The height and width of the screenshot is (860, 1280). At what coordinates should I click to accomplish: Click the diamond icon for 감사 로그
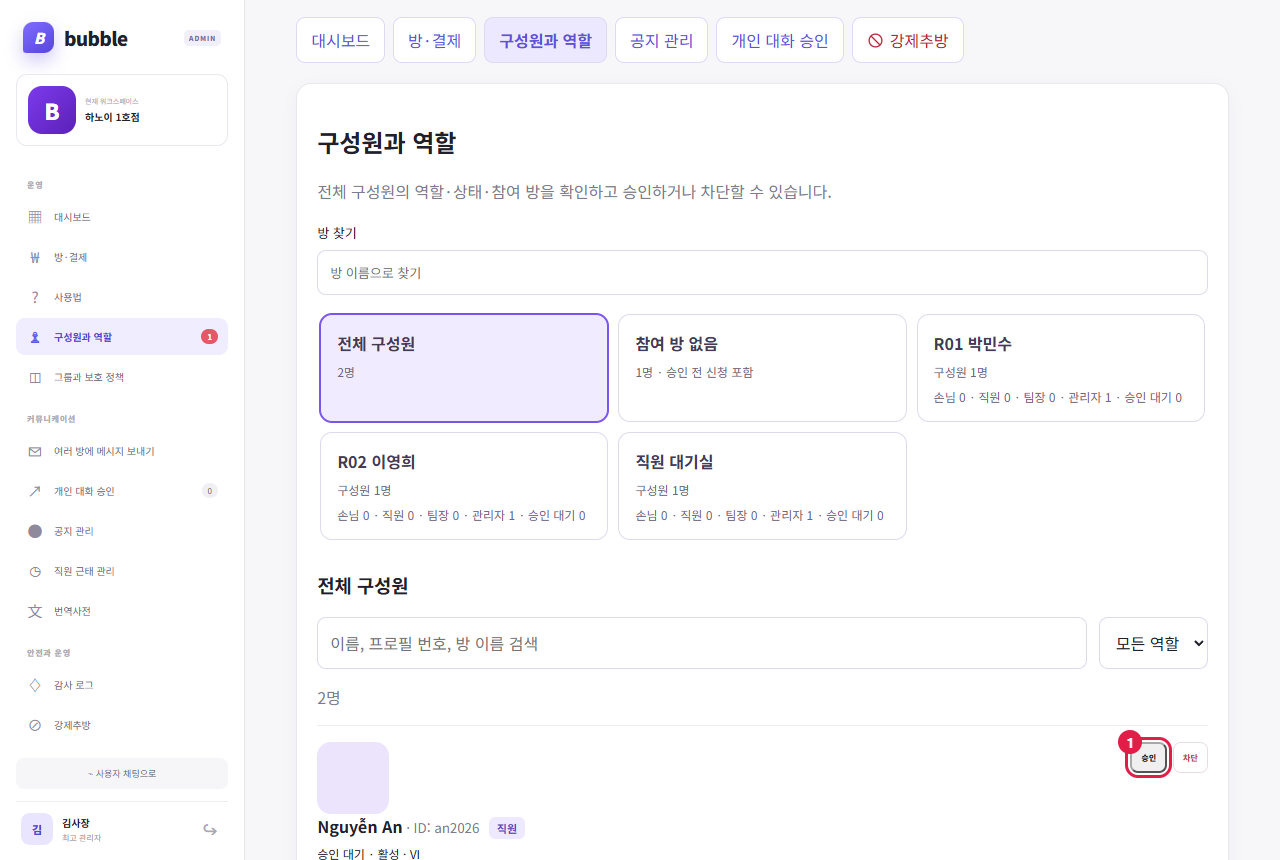35,685
